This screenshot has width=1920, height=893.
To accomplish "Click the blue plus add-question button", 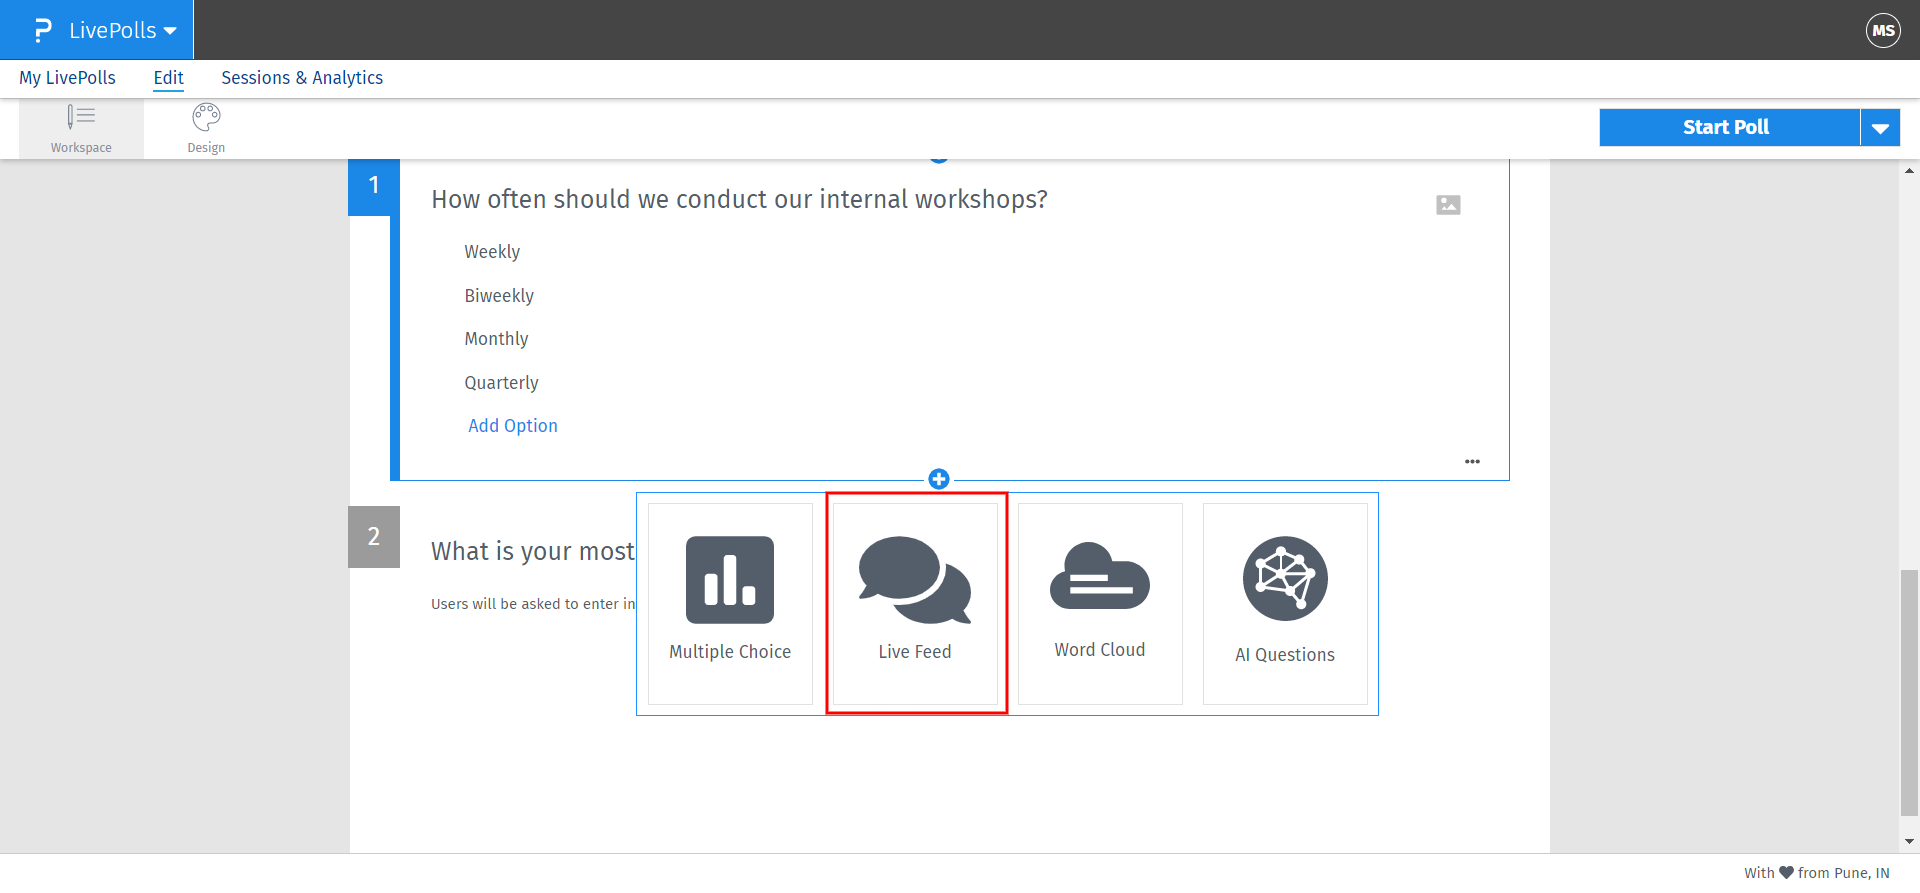I will pos(939,479).
